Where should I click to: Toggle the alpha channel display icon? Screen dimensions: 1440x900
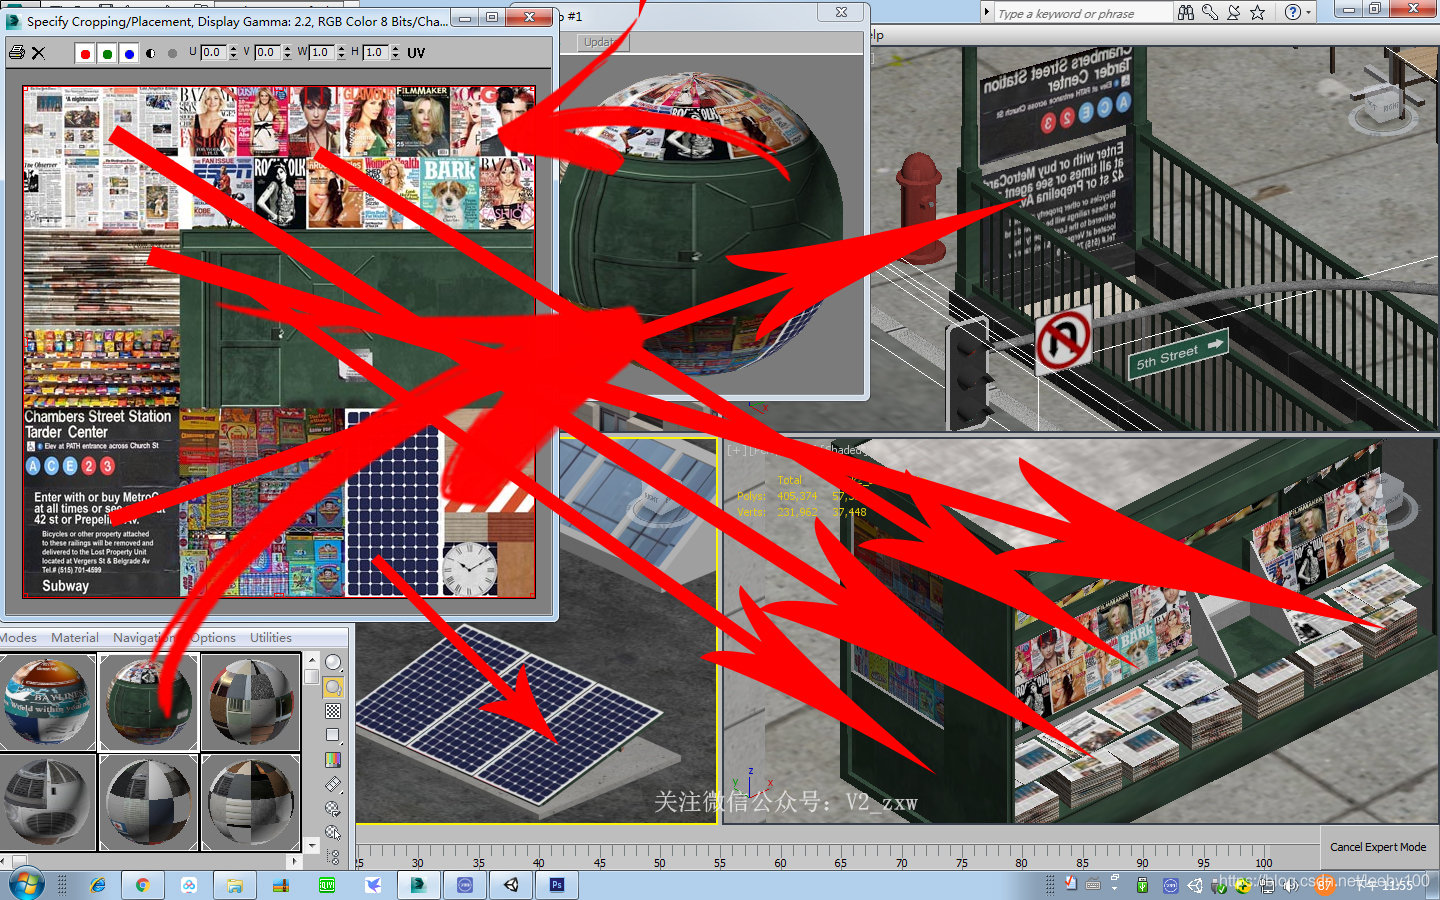[151, 53]
